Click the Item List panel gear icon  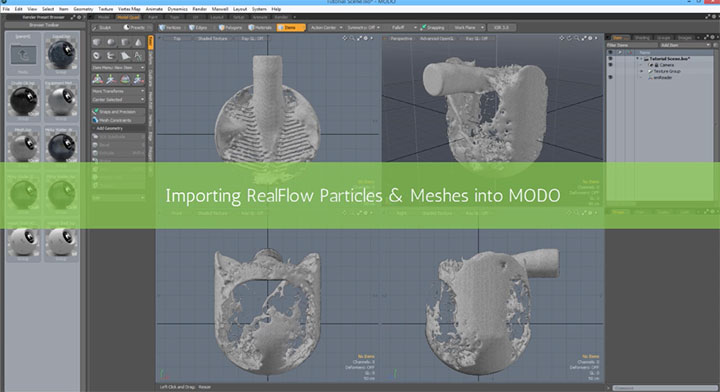coord(713,37)
